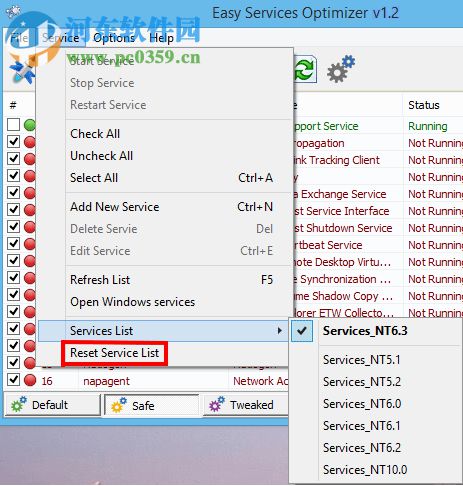Uncheck the checkbox beside the Shutdown Service row

click(x=14, y=227)
